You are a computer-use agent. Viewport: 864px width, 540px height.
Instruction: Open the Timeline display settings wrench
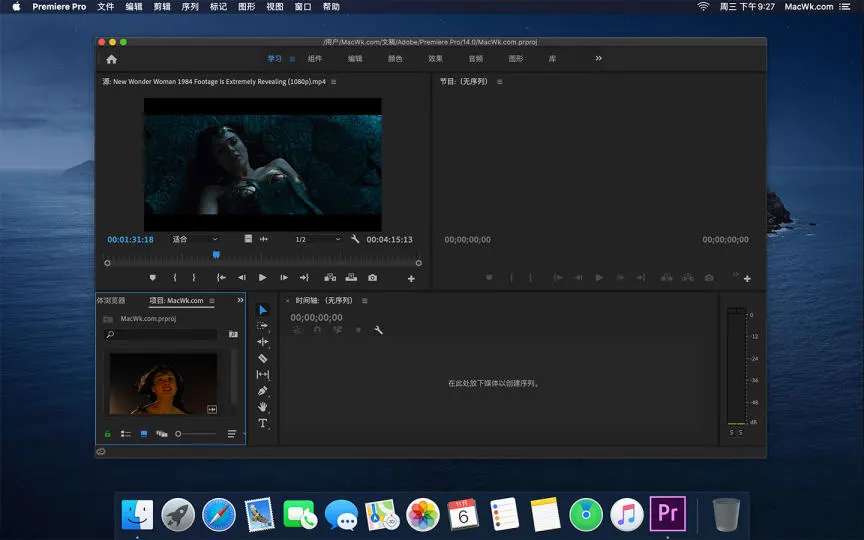379,330
